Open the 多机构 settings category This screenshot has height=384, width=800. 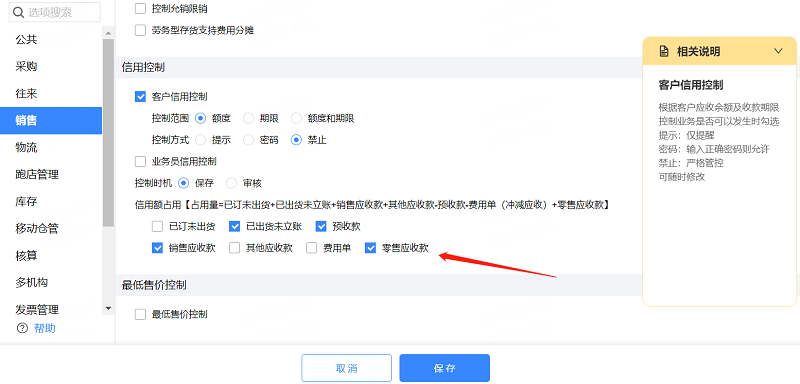coord(51,283)
